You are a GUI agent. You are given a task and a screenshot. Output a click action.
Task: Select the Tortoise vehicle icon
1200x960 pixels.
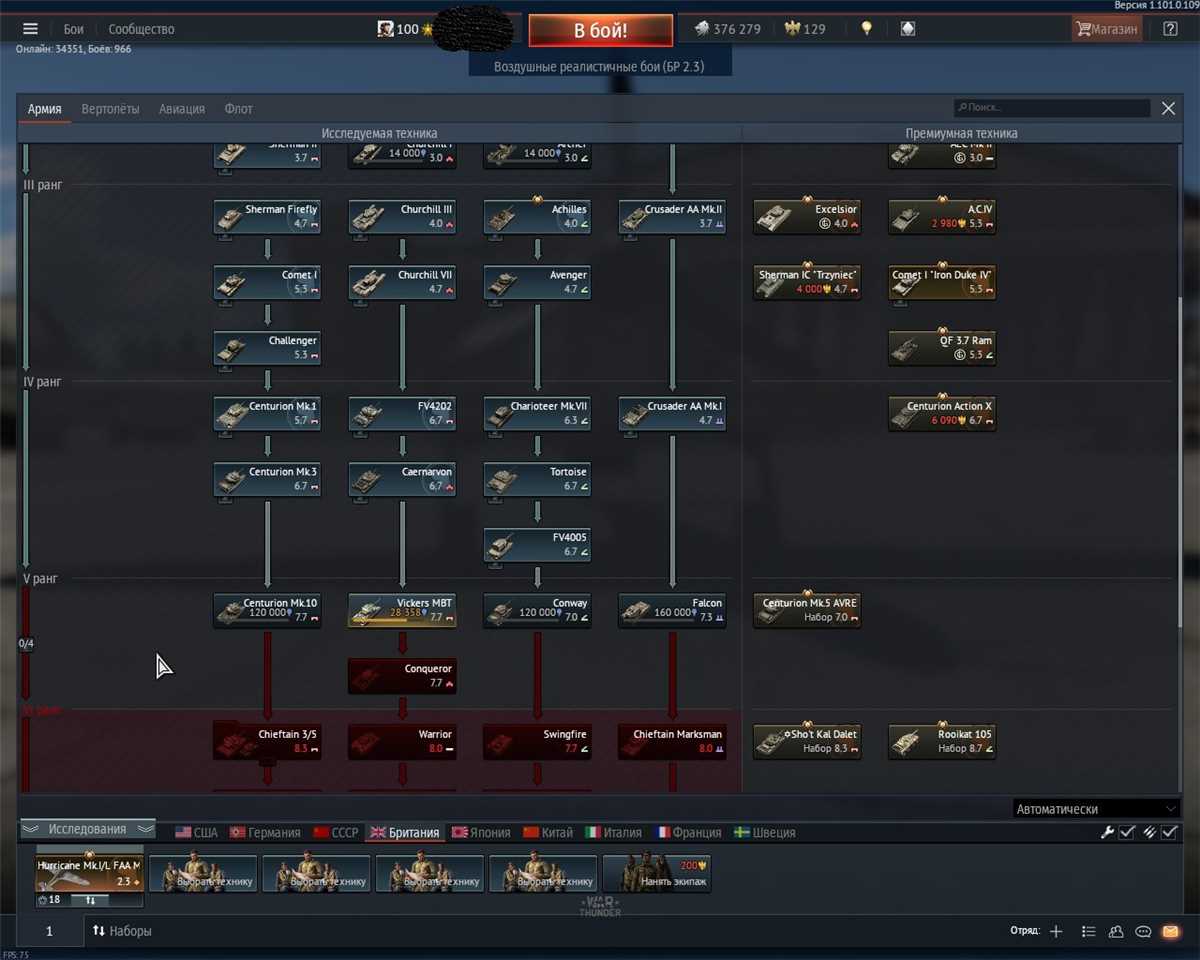coord(537,479)
